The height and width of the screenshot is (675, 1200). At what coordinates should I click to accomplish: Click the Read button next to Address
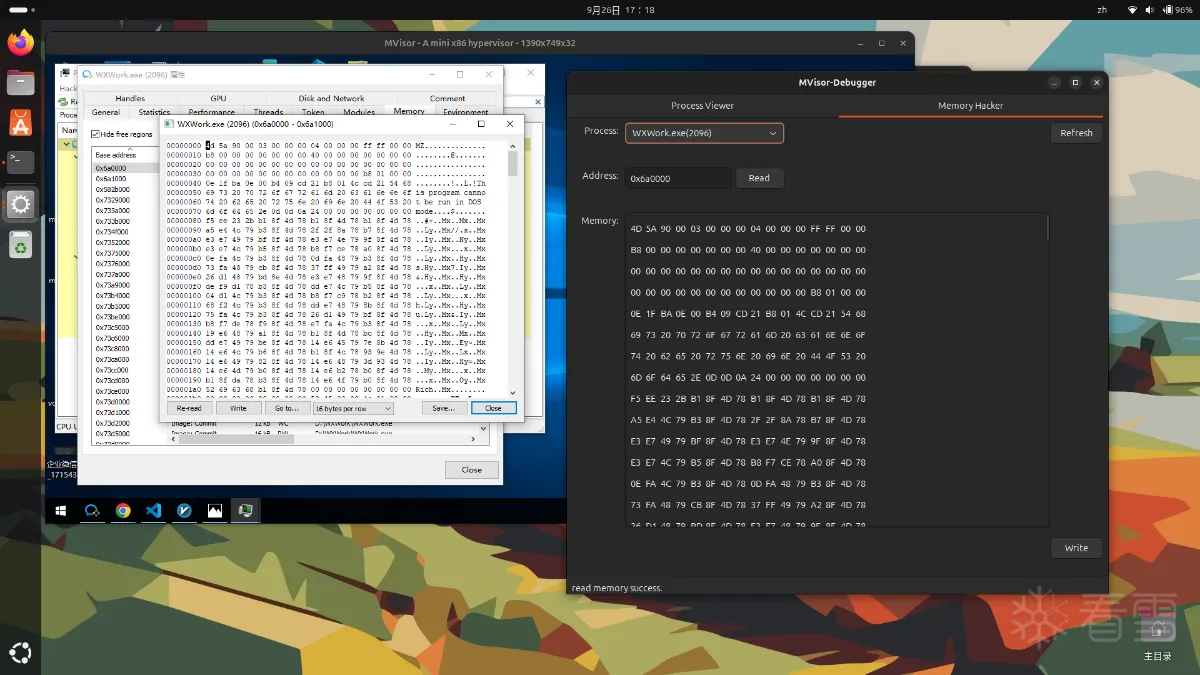[759, 178]
